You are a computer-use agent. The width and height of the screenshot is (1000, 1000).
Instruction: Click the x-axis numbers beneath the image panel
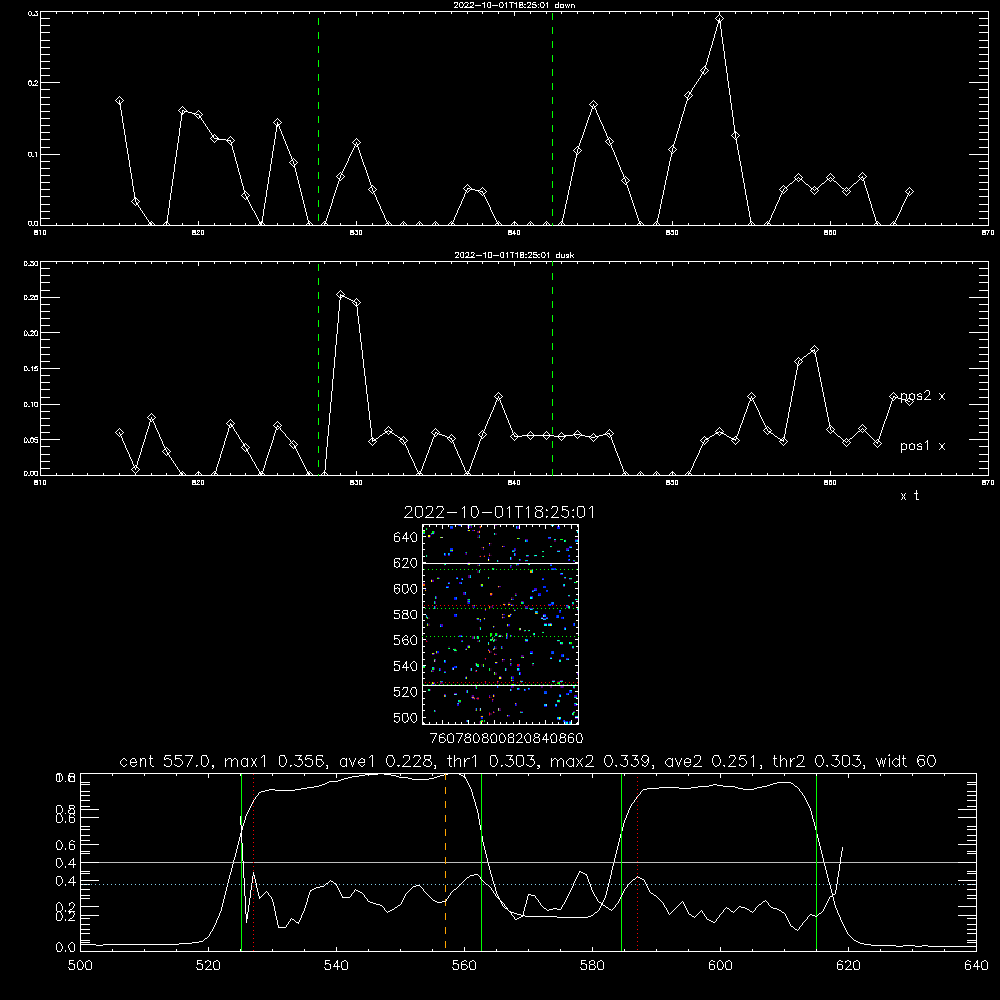506,739
